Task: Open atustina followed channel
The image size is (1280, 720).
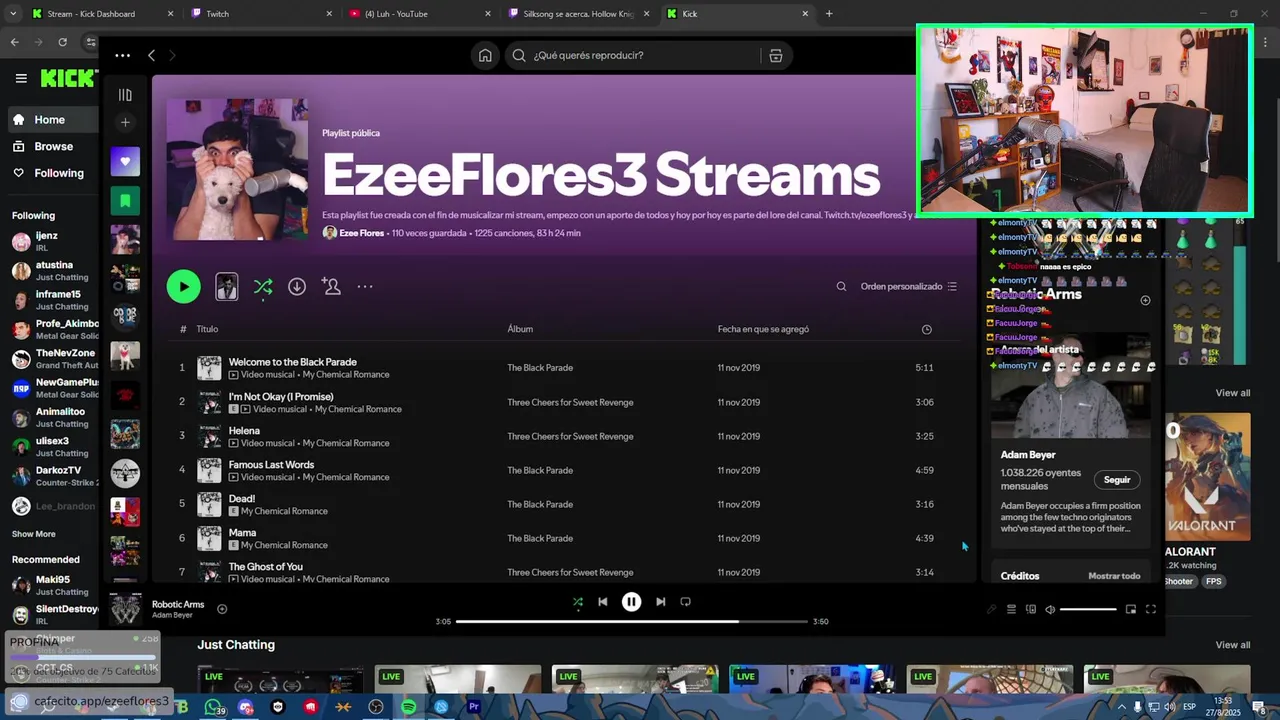Action: coord(52,270)
